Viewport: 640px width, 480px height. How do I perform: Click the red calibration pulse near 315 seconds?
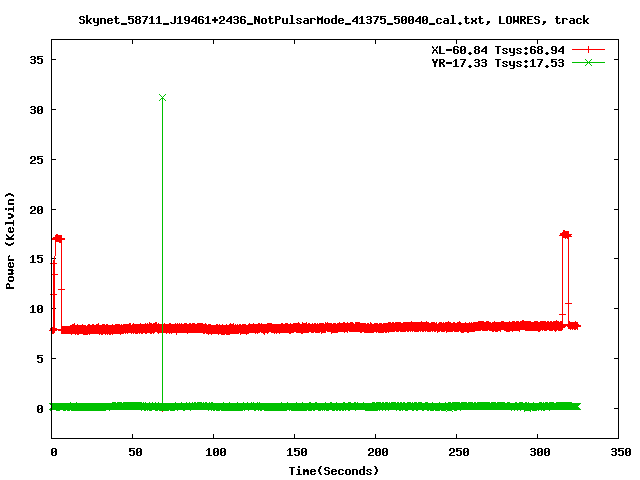565,280
